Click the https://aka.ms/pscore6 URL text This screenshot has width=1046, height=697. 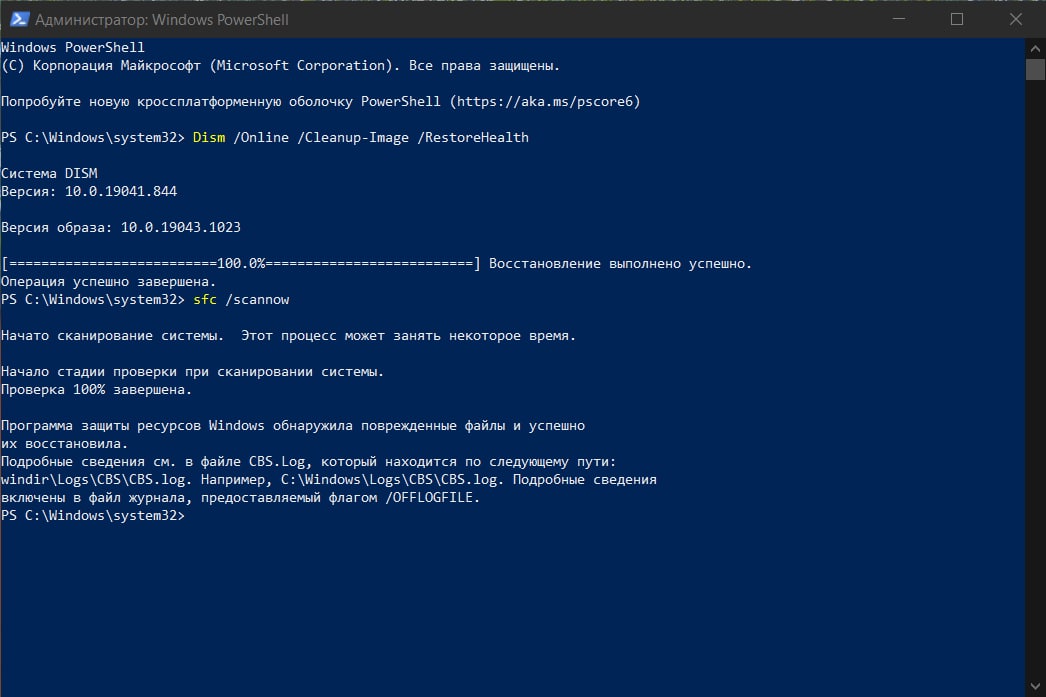click(544, 101)
